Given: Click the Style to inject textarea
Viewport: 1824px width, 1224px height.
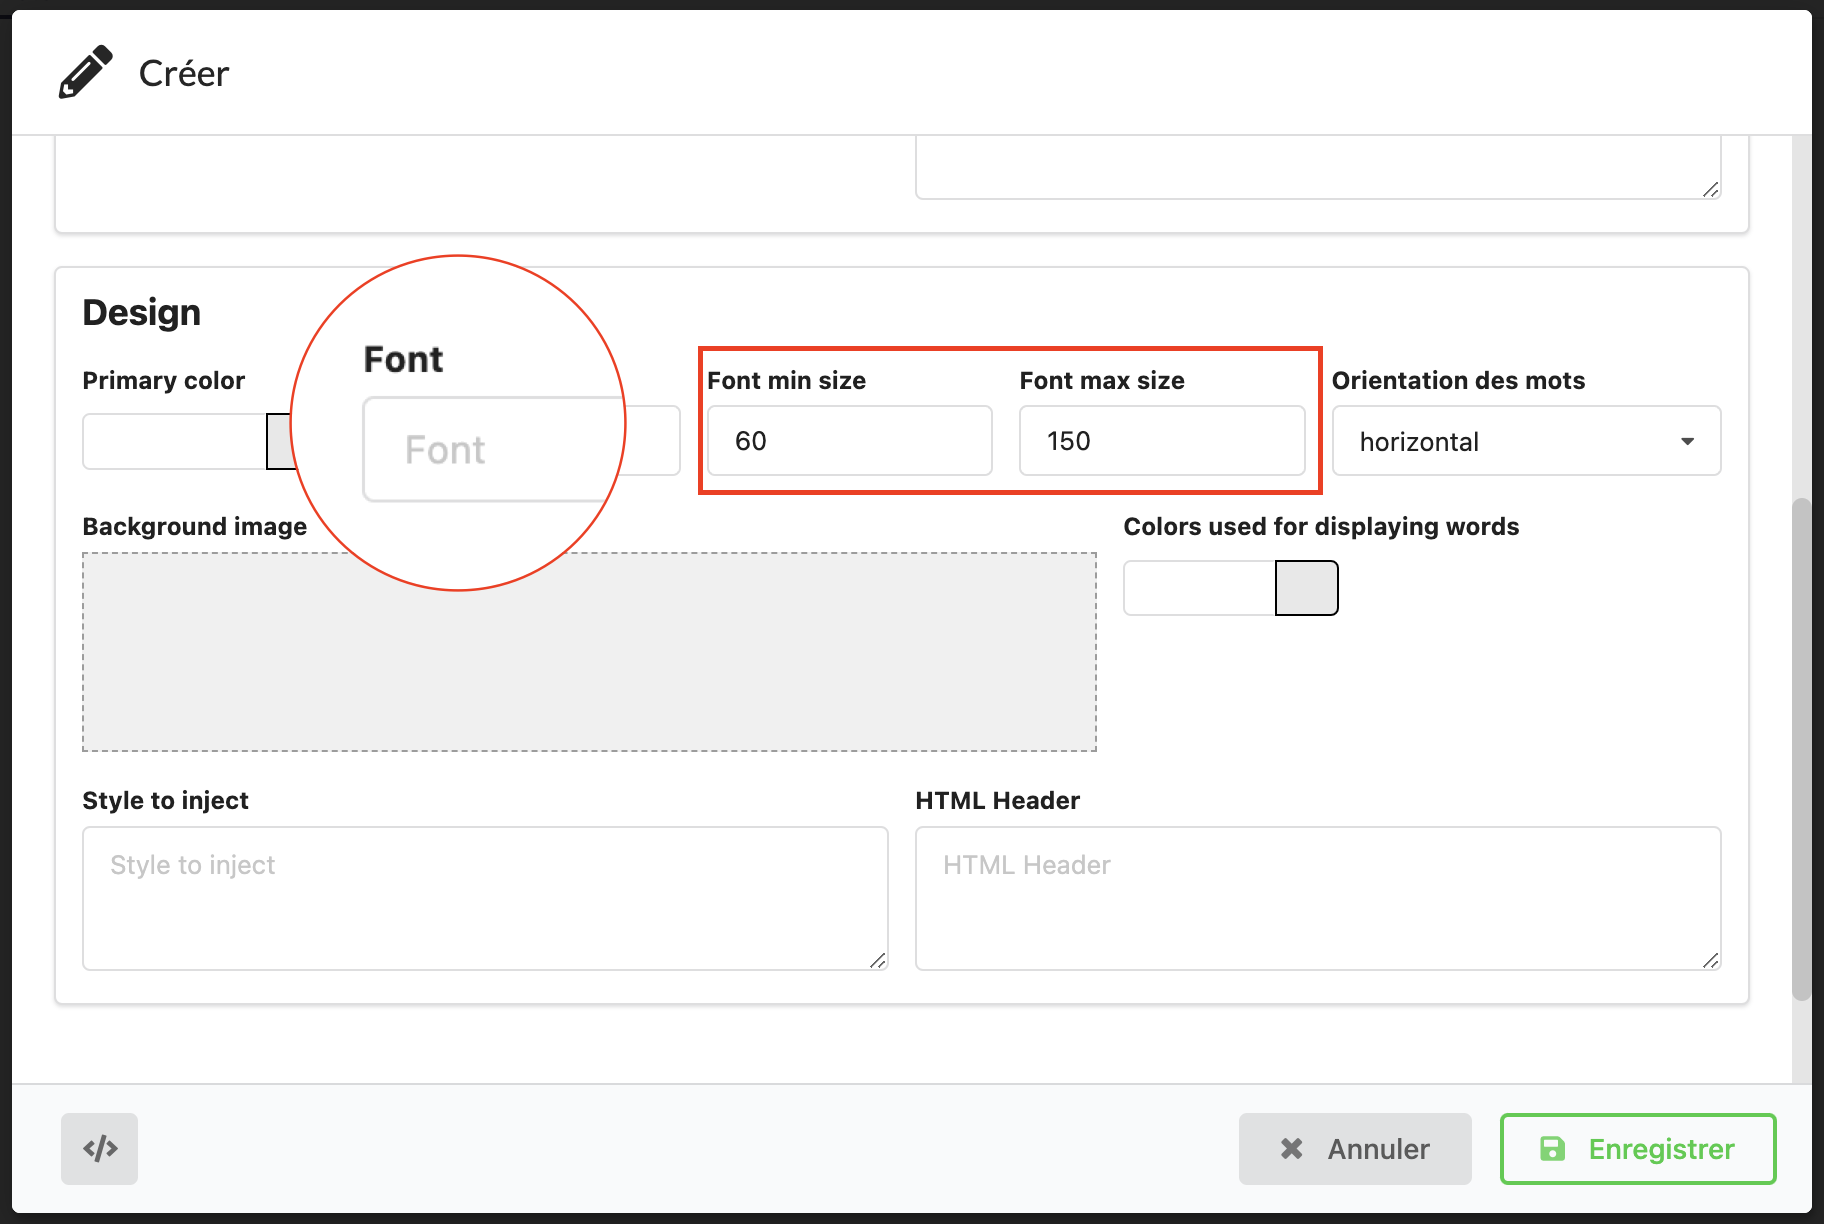Looking at the screenshot, I should point(484,897).
